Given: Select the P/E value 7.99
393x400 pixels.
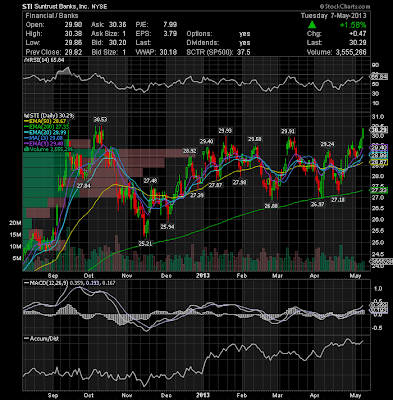Looking at the screenshot, I should tap(170, 25).
